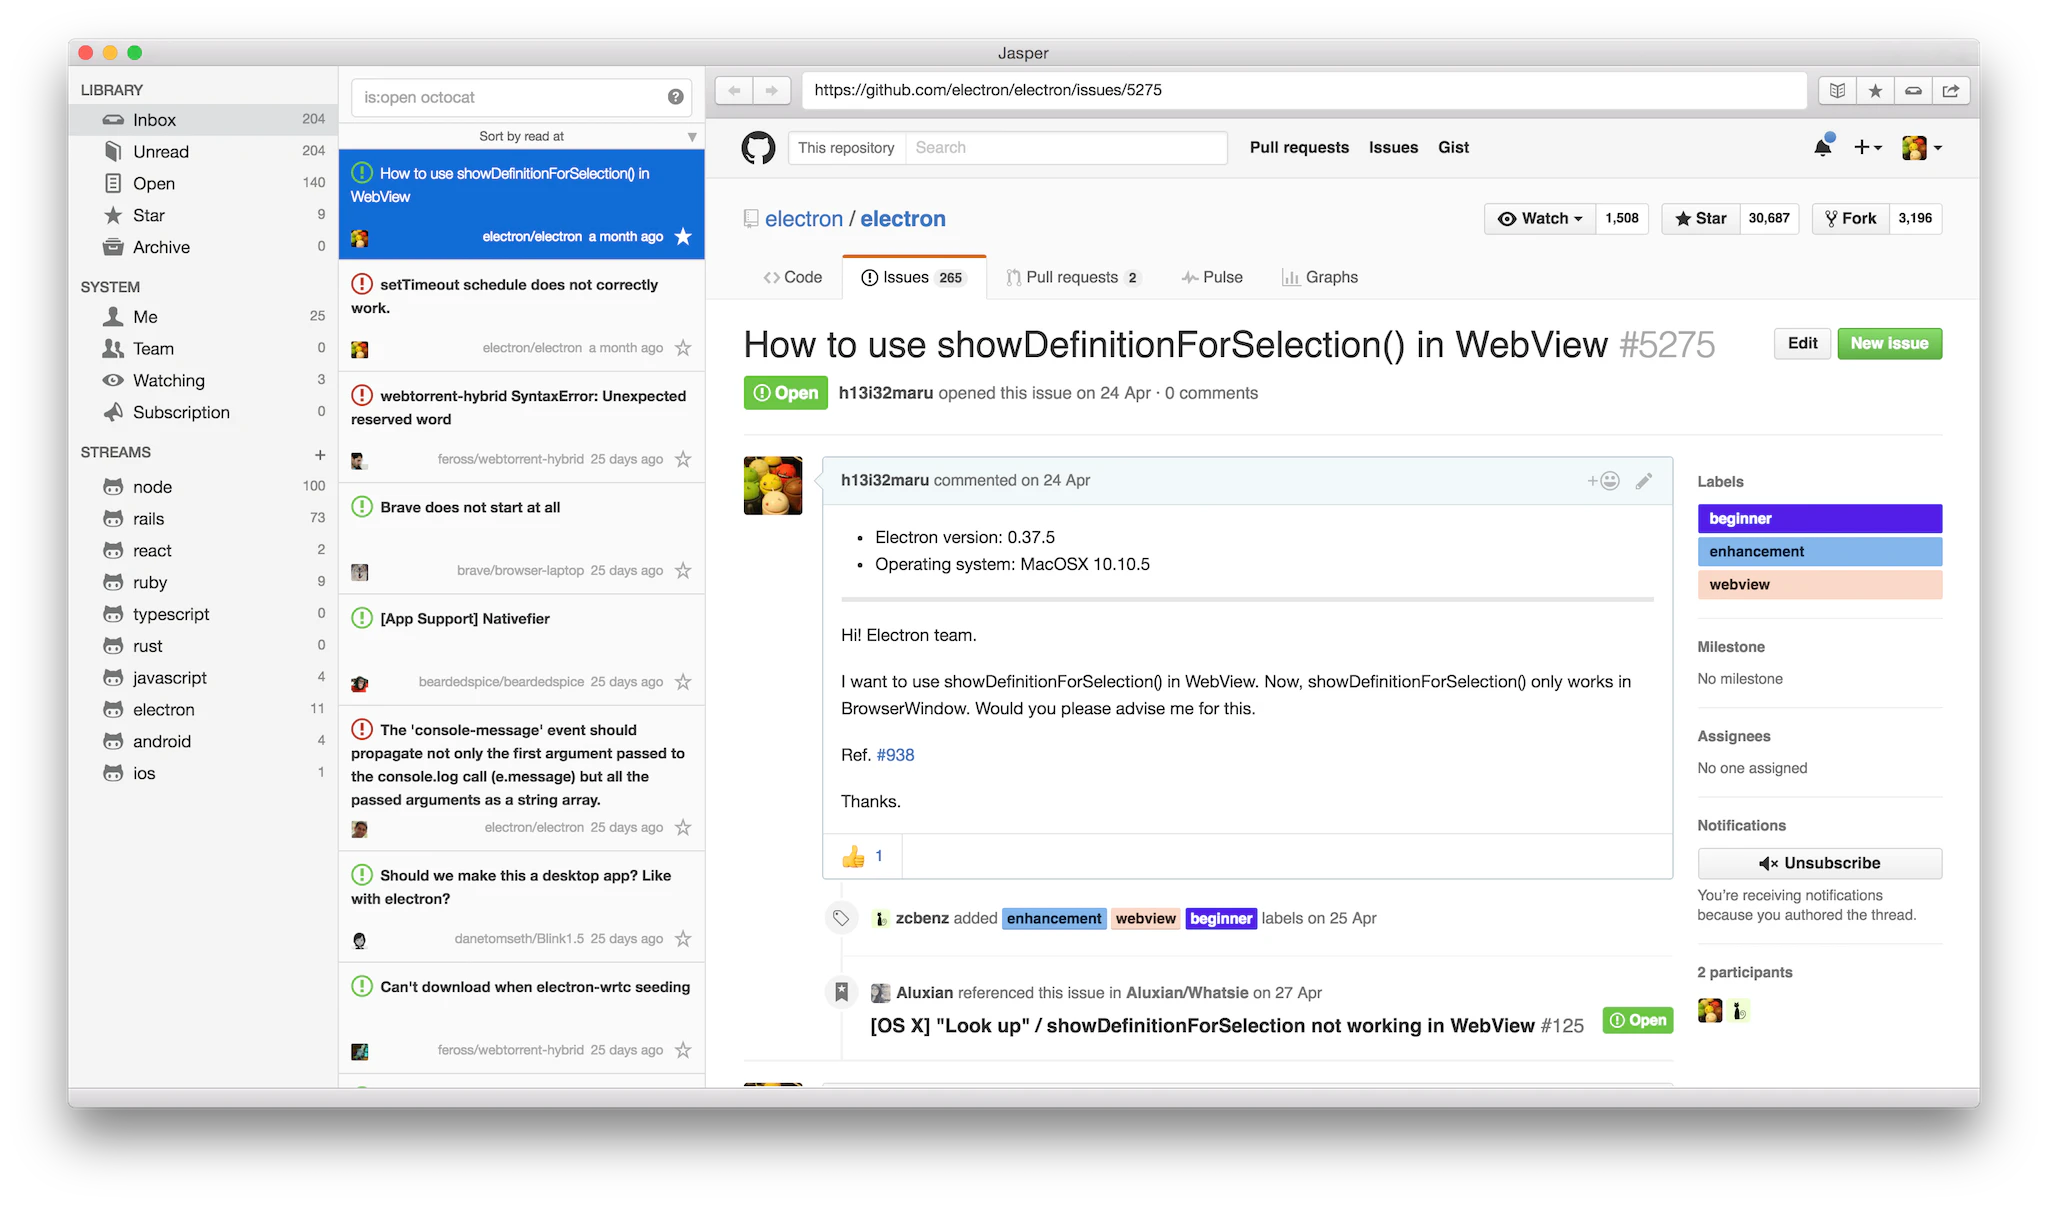Expand the Watch dropdown button
This screenshot has width=2048, height=1205.
1540,218
